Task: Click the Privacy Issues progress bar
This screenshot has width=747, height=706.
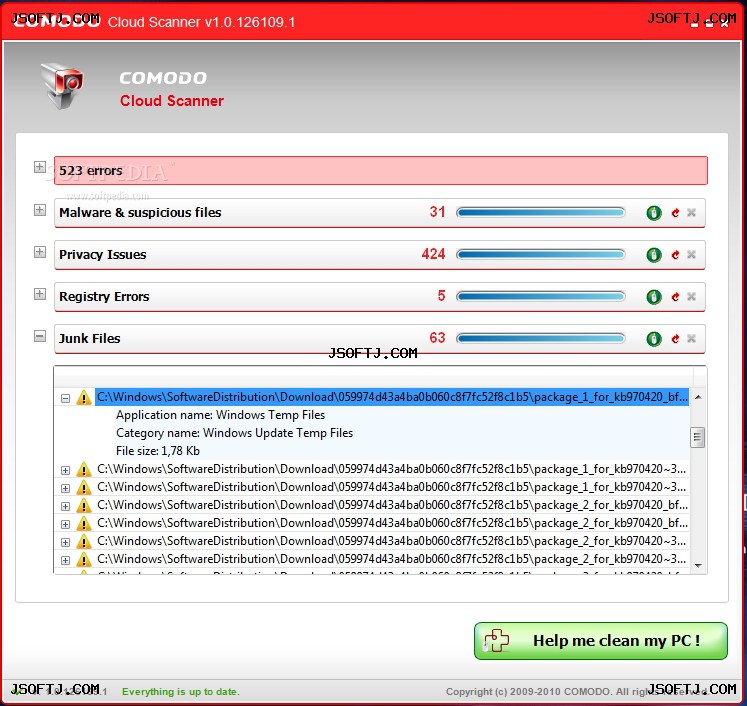Action: (x=541, y=254)
